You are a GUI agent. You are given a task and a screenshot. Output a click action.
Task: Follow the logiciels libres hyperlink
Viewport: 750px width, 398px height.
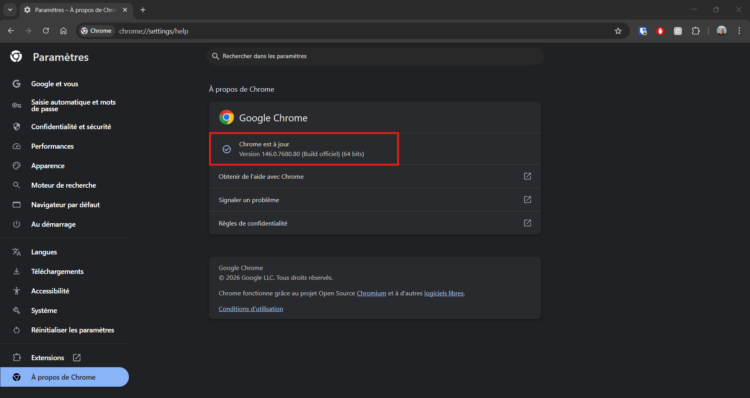(x=444, y=293)
